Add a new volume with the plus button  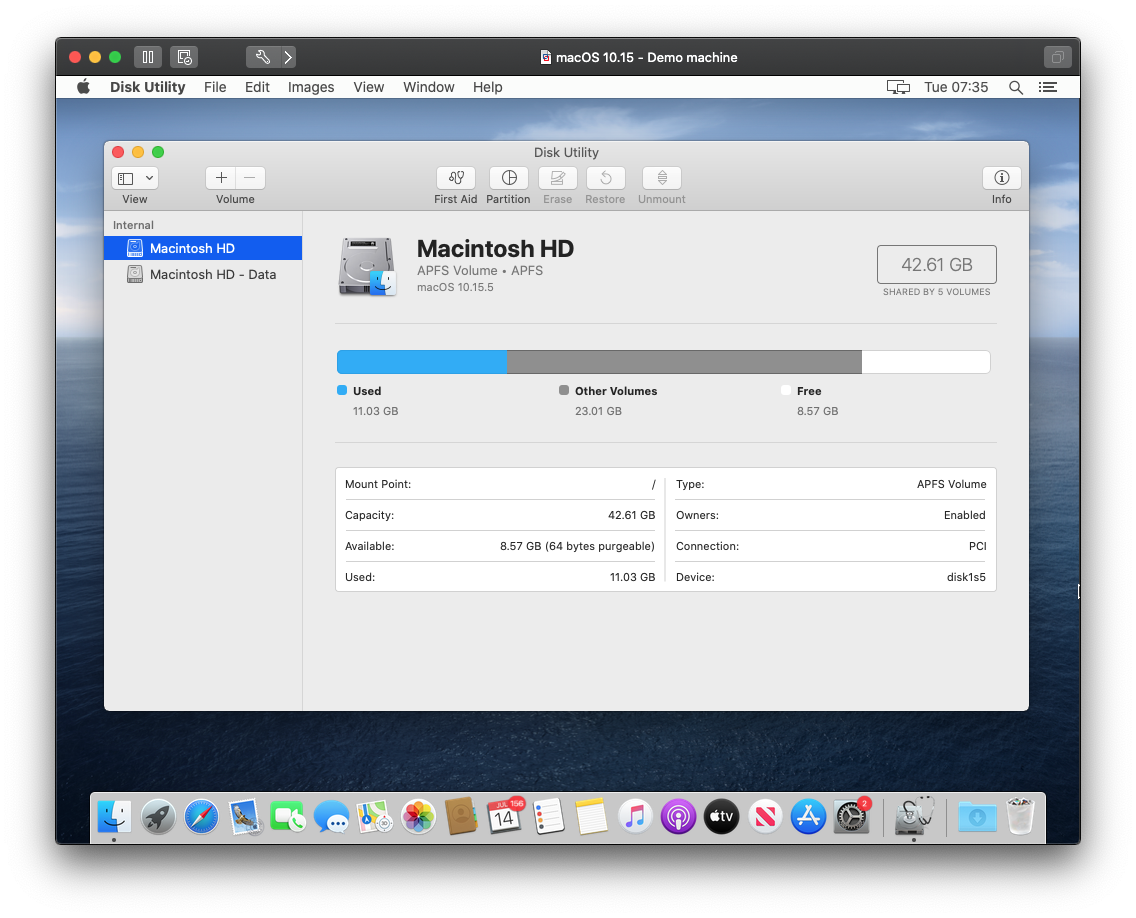coord(221,178)
